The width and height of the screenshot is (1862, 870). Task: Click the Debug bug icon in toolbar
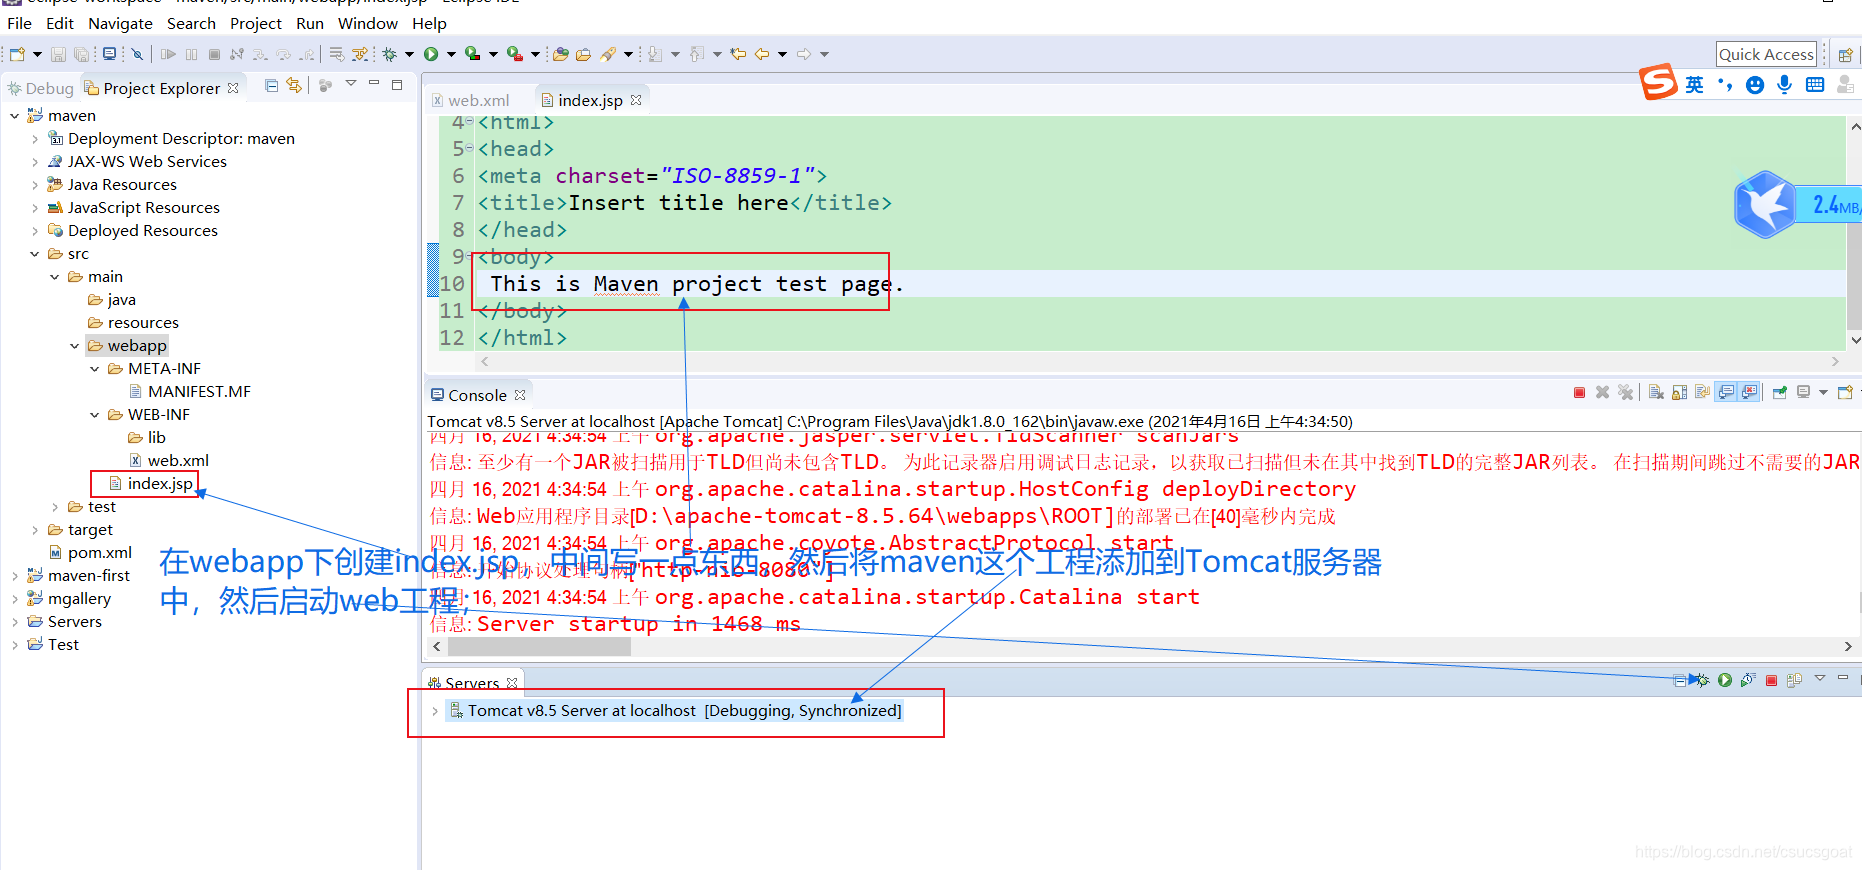(x=389, y=54)
